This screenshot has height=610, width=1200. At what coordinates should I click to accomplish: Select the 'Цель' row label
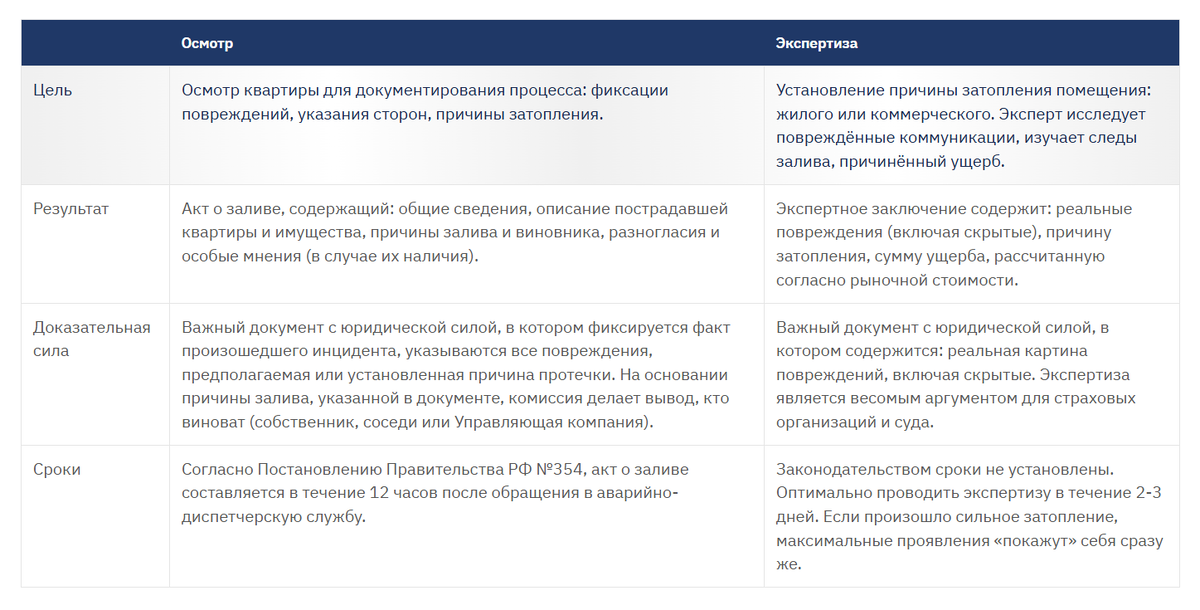[x=53, y=90]
